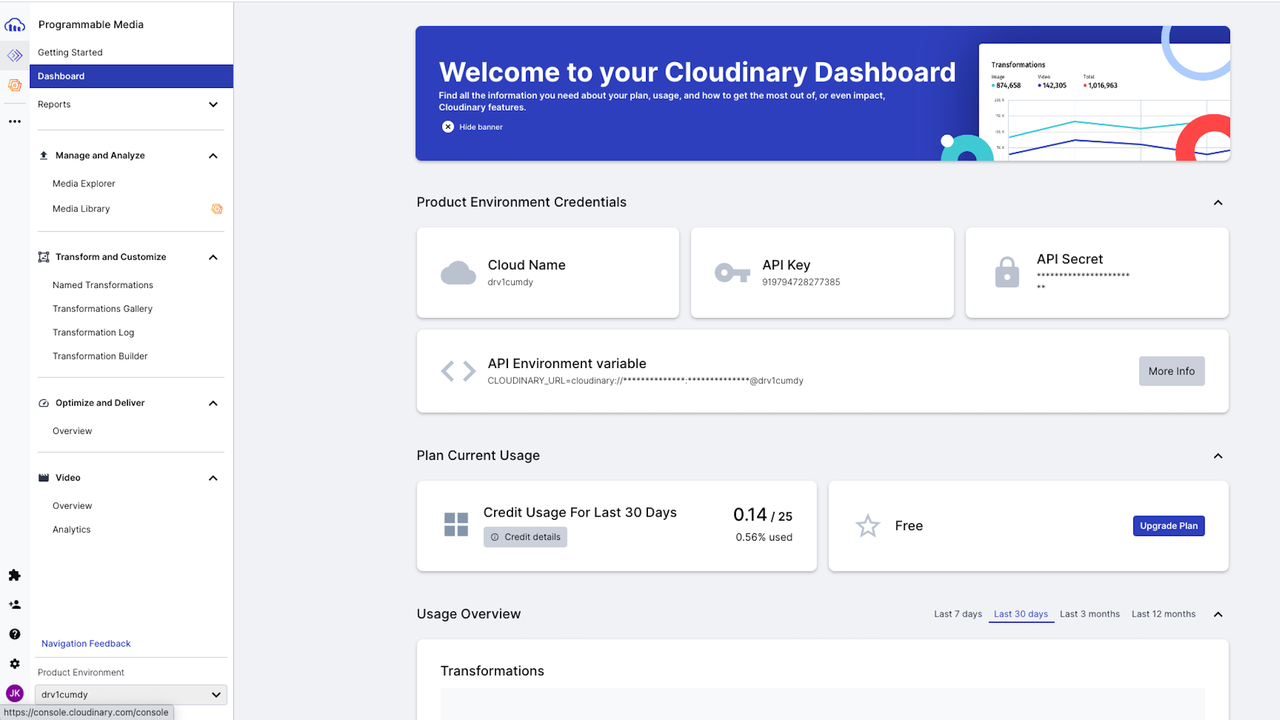The image size is (1280, 720).
Task: Click the invite user icon in sidebar
Action: click(14, 605)
